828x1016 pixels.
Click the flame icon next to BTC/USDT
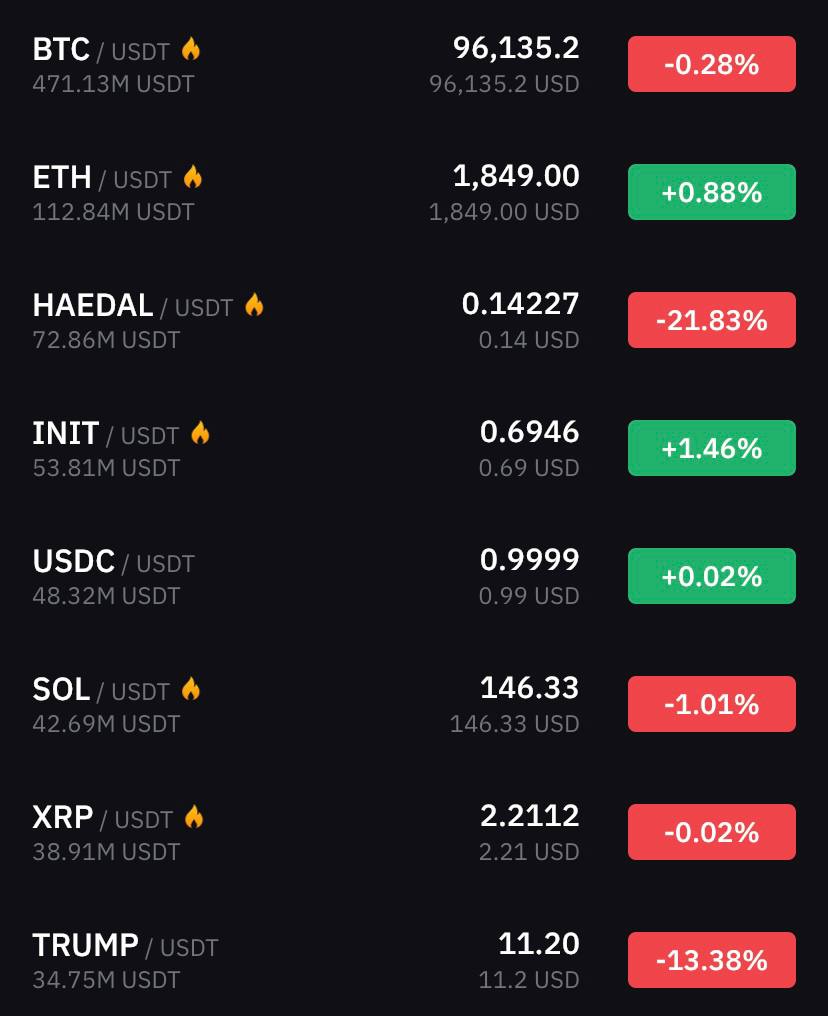pyautogui.click(x=190, y=49)
